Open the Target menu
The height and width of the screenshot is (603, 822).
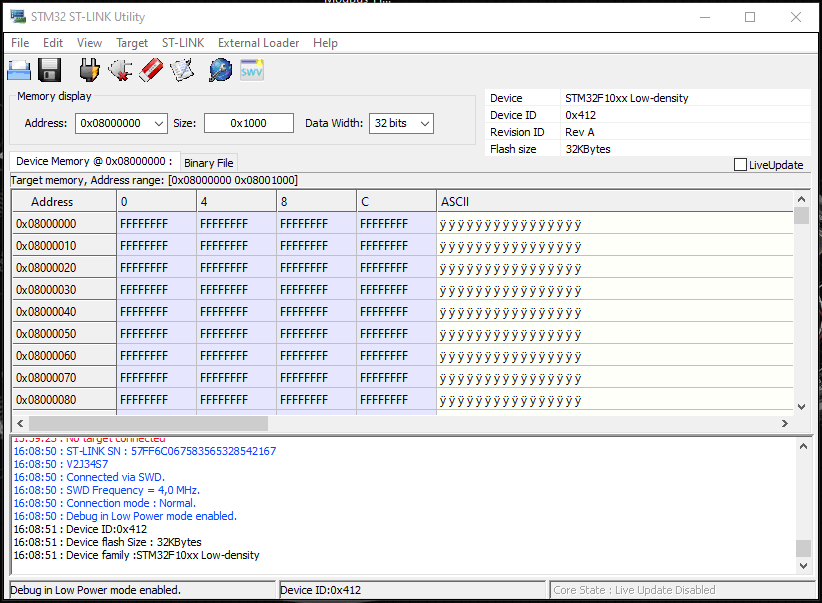132,43
